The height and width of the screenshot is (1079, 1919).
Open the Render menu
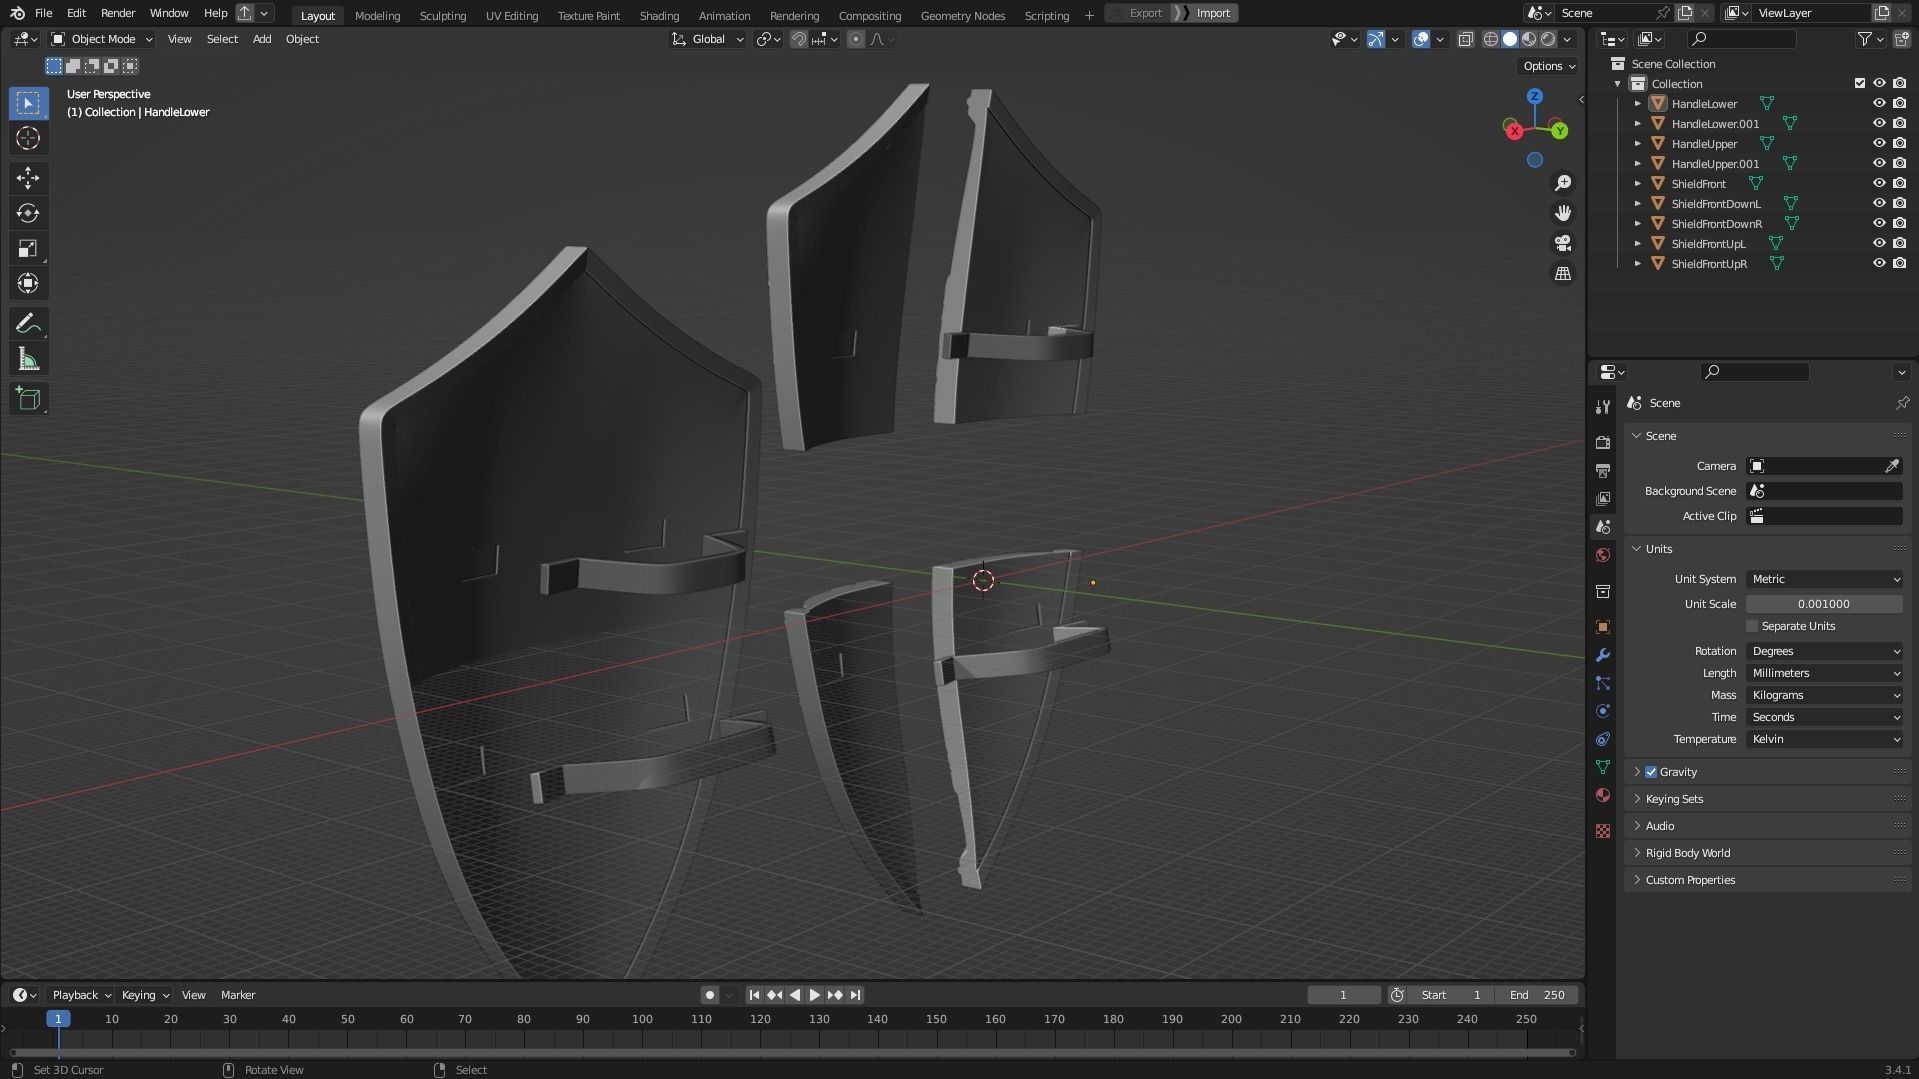click(x=118, y=13)
